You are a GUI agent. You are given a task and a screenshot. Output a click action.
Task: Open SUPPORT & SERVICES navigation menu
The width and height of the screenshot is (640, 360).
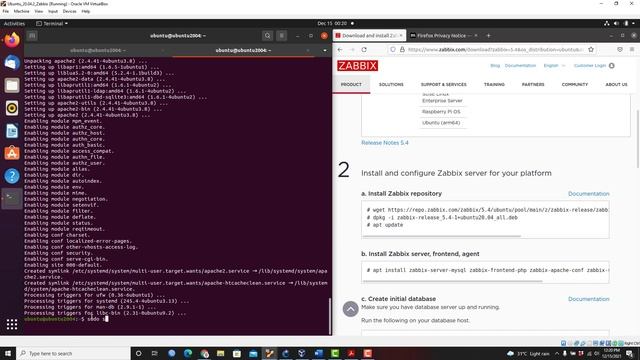444,84
